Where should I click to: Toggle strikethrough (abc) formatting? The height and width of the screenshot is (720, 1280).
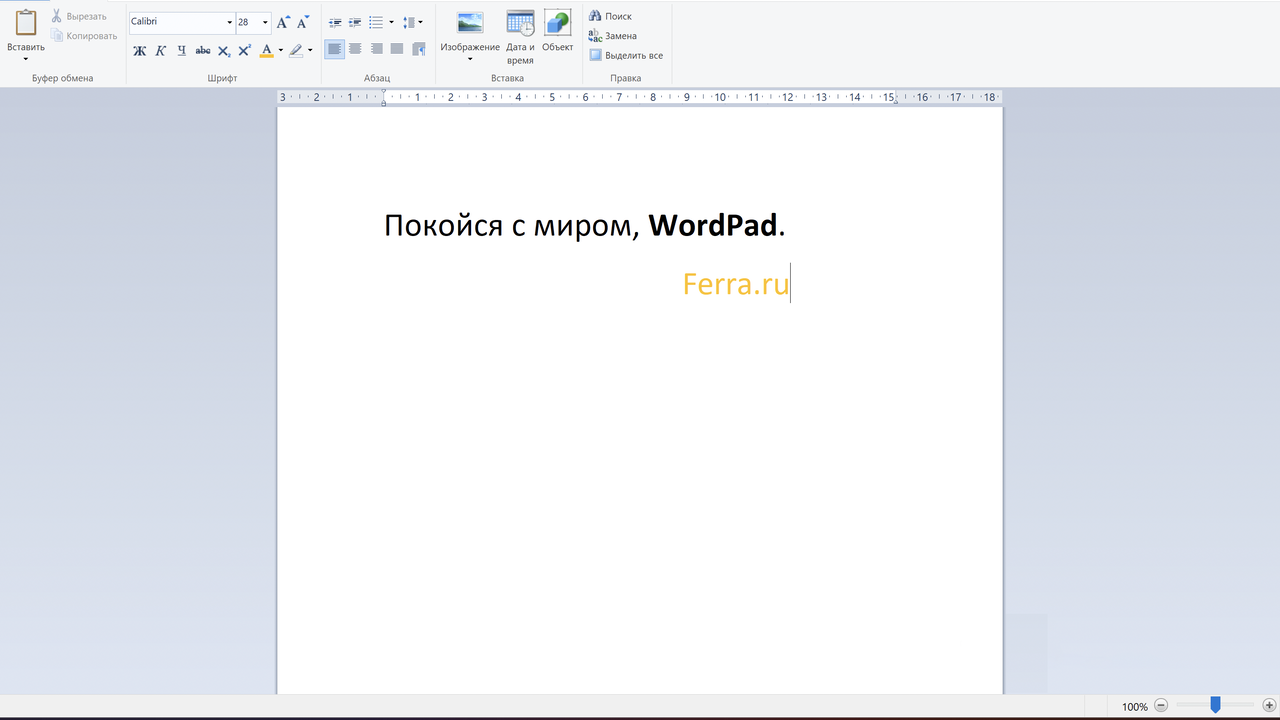[203, 50]
